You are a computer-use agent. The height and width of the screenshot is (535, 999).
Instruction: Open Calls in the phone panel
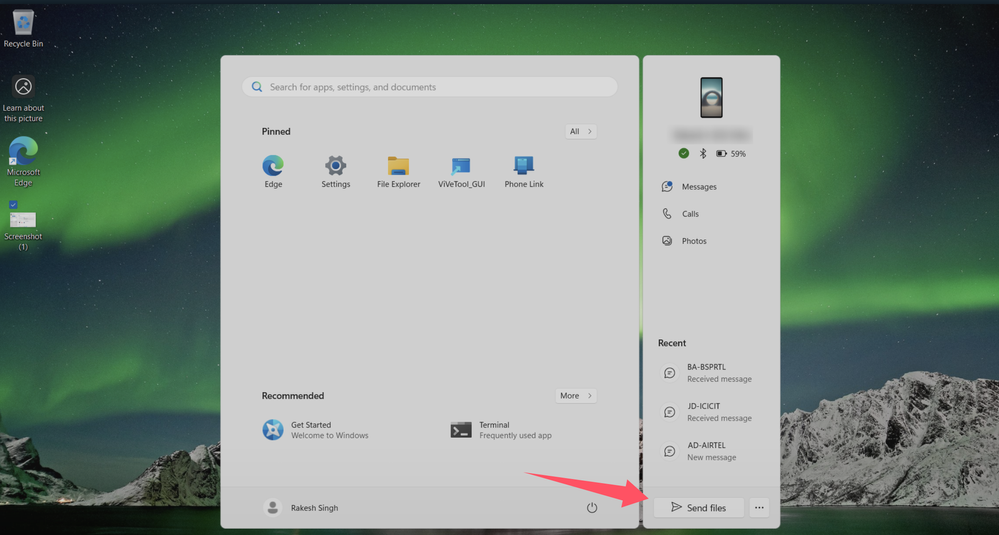pyautogui.click(x=681, y=214)
